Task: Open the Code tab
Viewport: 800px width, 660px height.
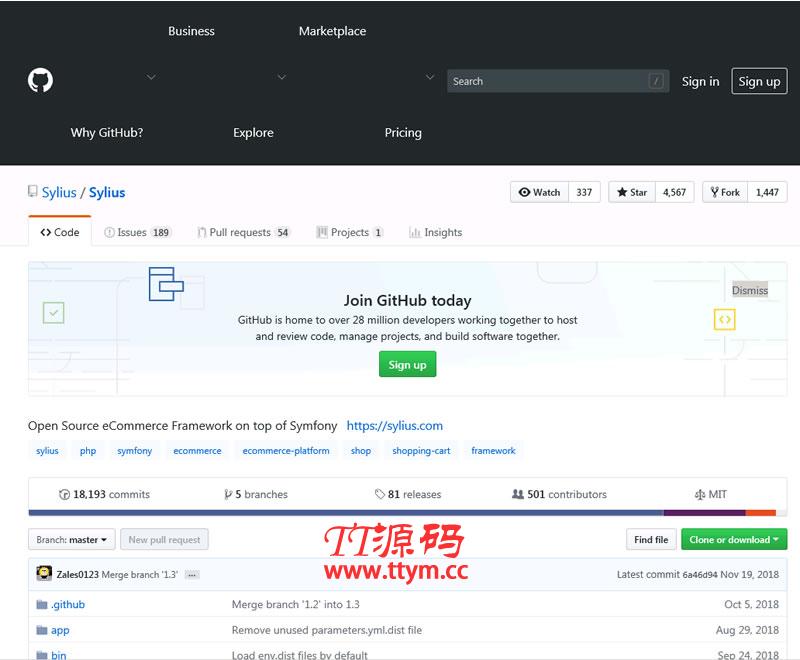Action: click(60, 232)
